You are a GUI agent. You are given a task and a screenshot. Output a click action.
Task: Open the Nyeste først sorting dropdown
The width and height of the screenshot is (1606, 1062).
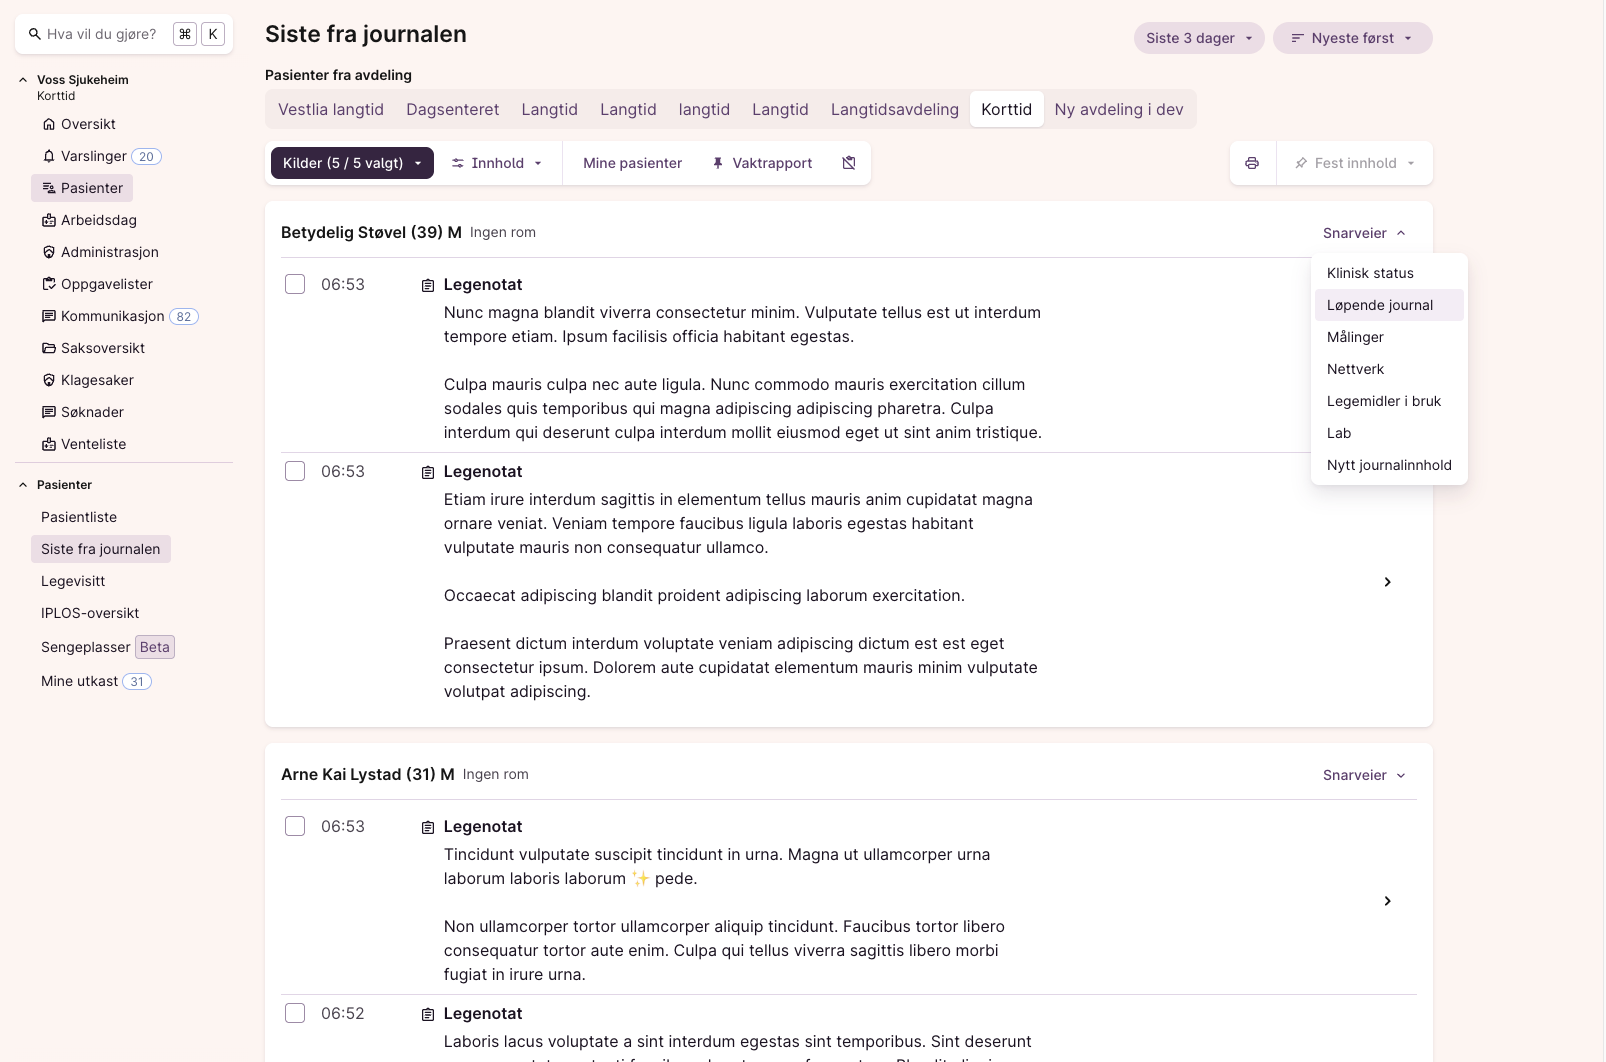tap(1352, 38)
